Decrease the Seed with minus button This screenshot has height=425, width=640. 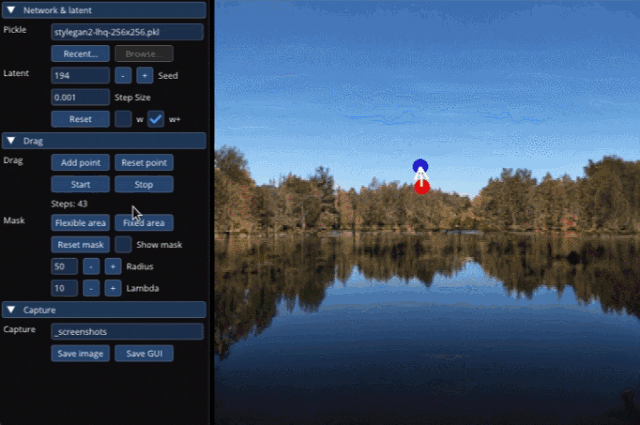pos(122,75)
